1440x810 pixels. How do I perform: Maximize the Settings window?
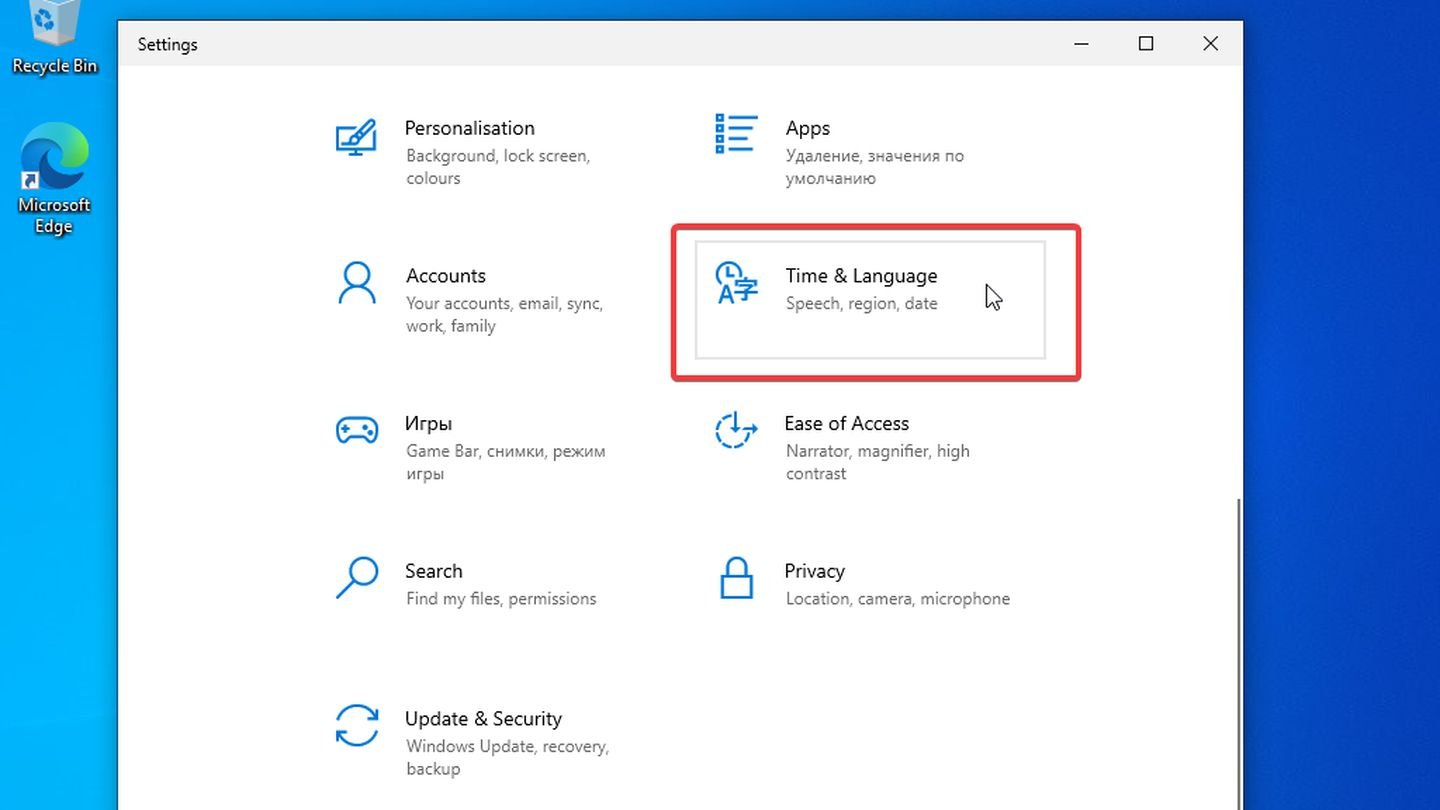[x=1146, y=44]
